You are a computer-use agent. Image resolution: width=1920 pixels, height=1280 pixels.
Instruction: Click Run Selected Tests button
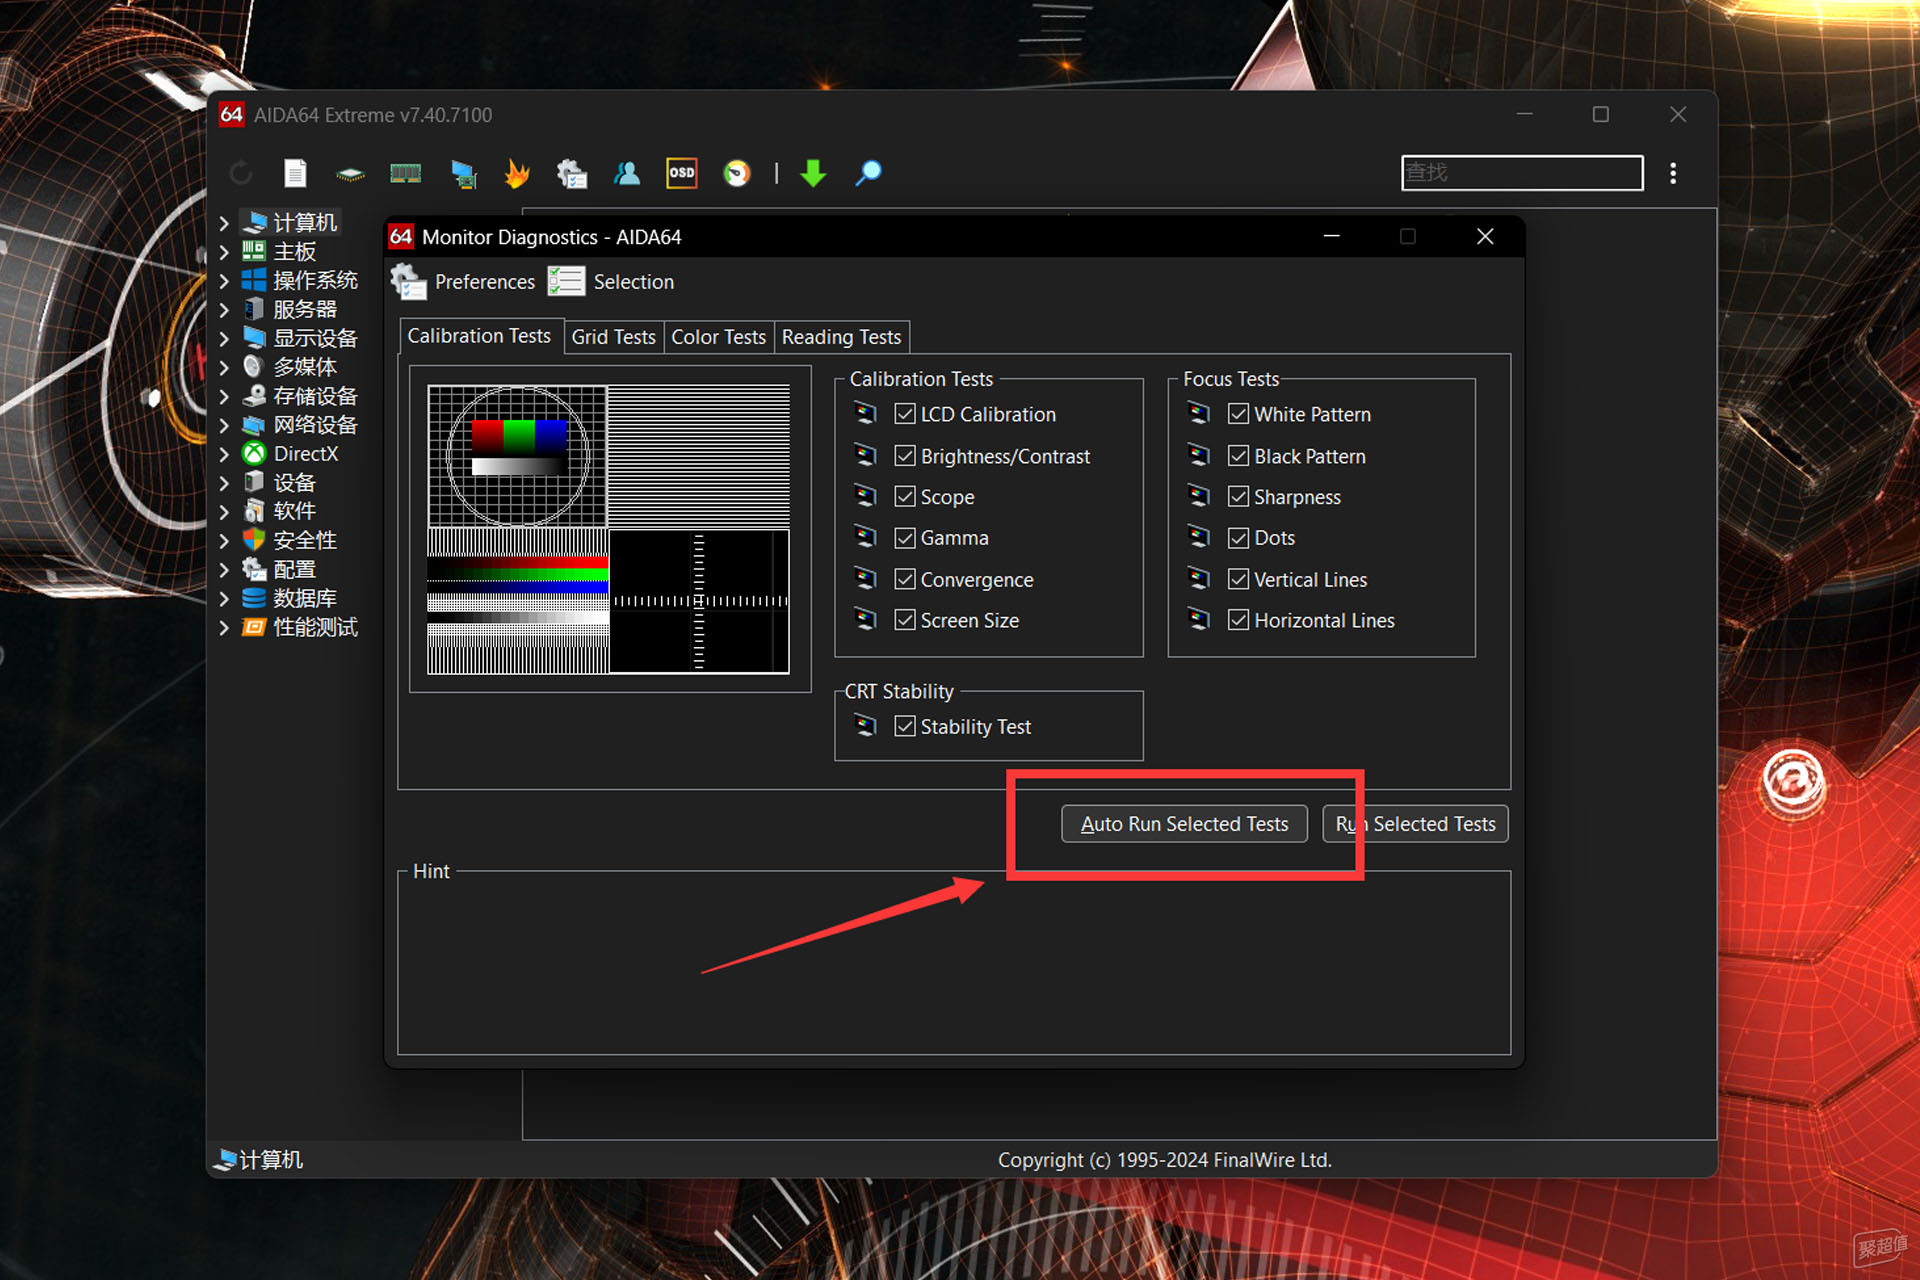(1415, 824)
